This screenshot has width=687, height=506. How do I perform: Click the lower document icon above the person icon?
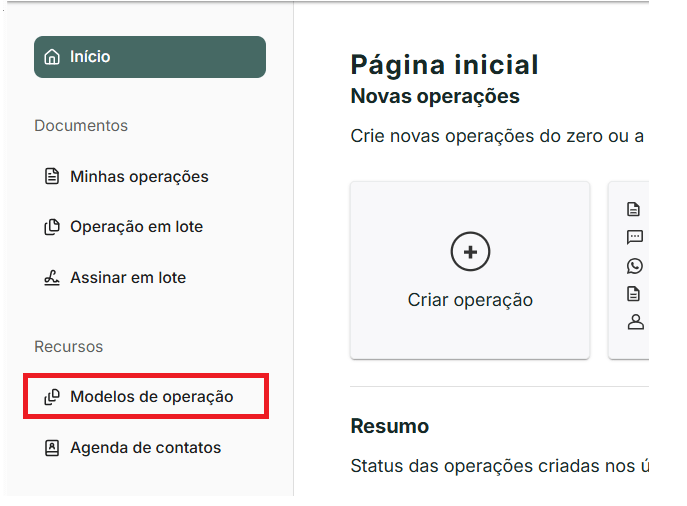[634, 294]
